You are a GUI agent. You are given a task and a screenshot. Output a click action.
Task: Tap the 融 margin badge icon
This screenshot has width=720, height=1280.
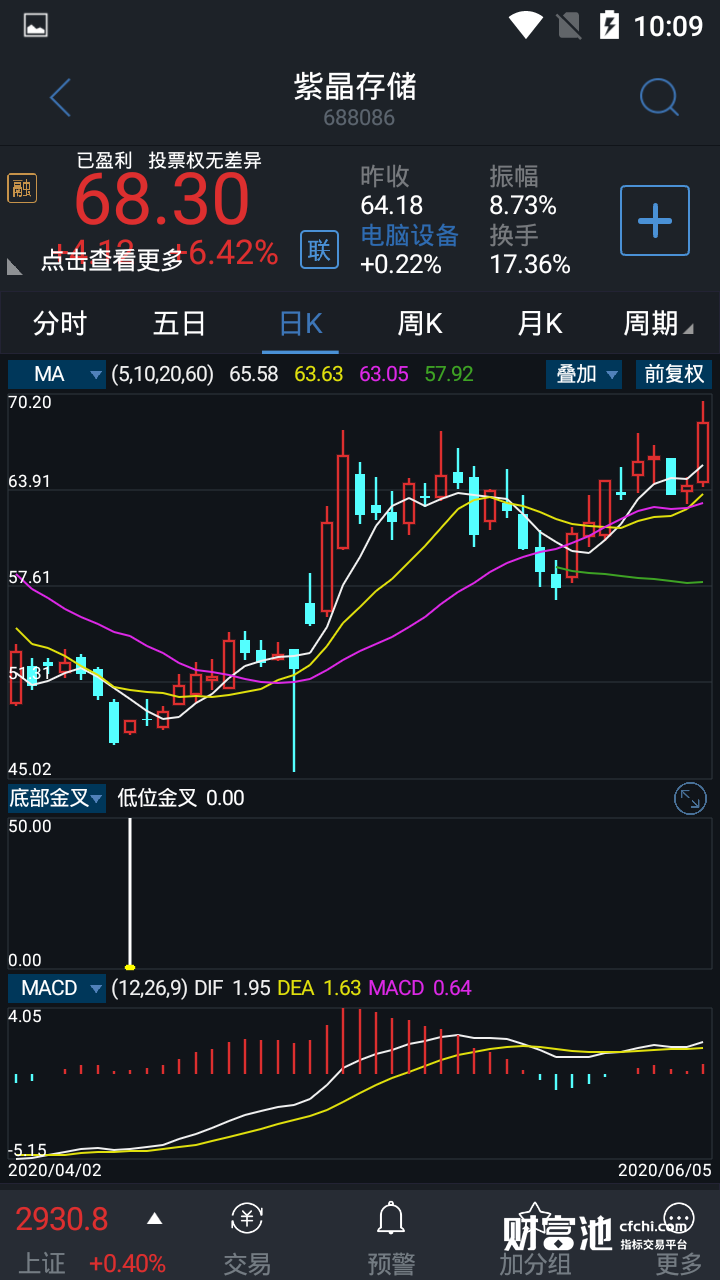coord(22,188)
